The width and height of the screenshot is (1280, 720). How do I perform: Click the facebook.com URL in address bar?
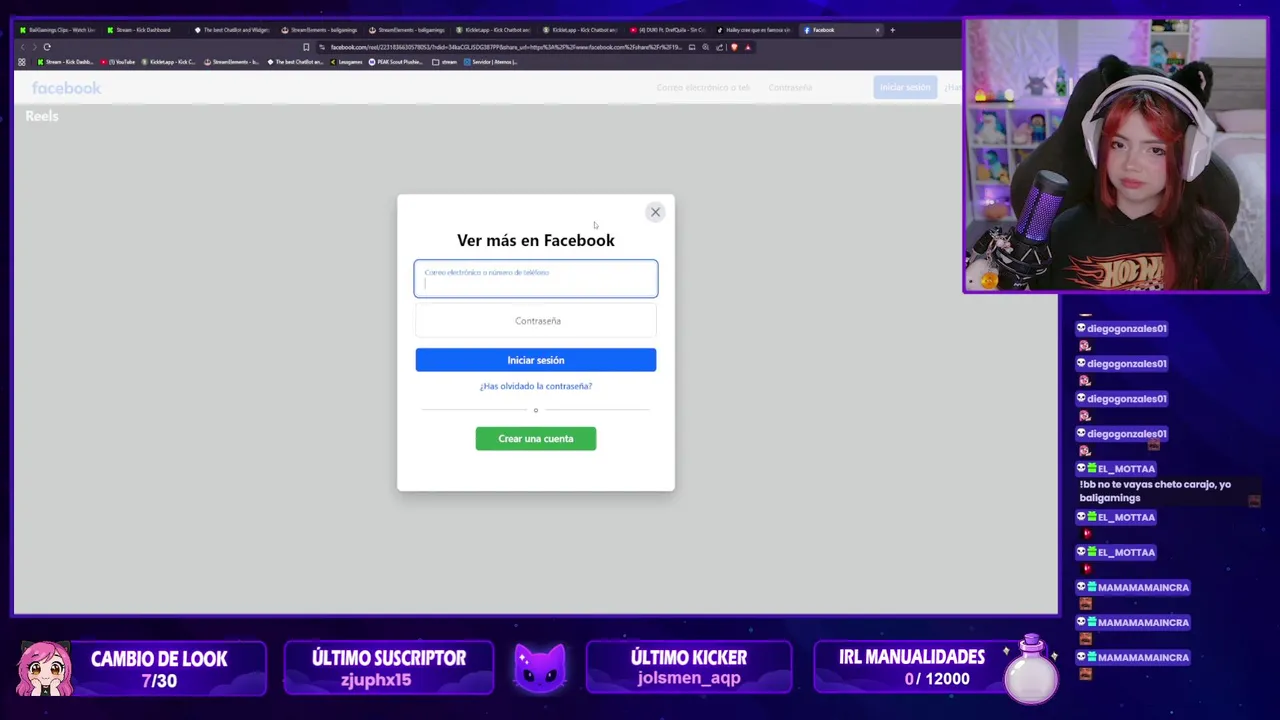pos(506,47)
